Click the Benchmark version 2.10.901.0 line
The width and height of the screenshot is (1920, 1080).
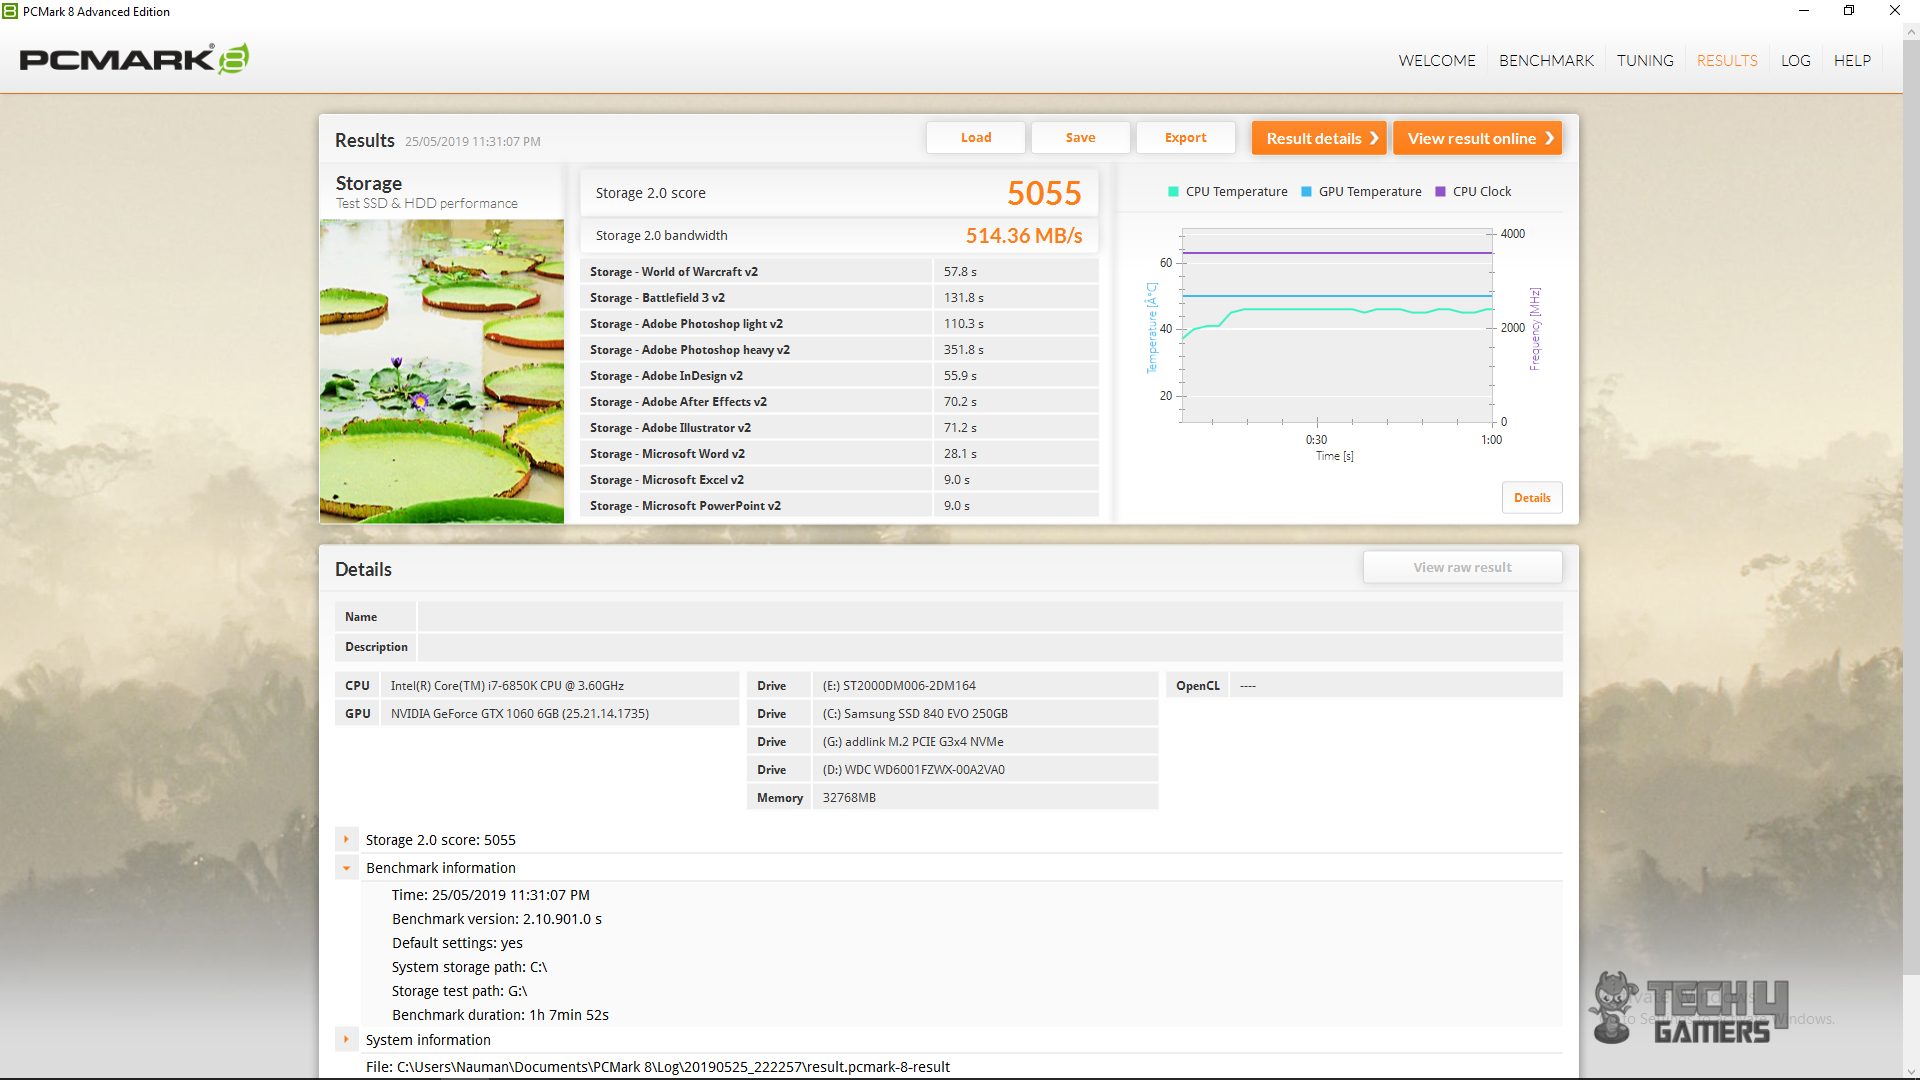coord(496,919)
